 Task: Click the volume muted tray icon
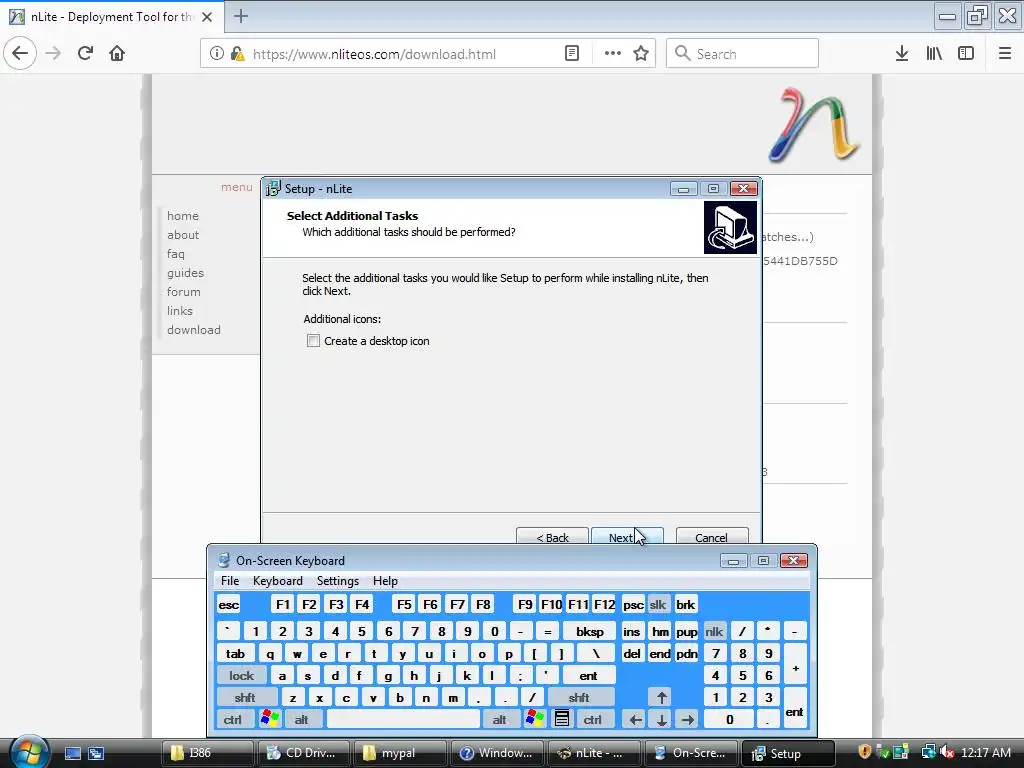tap(946, 752)
